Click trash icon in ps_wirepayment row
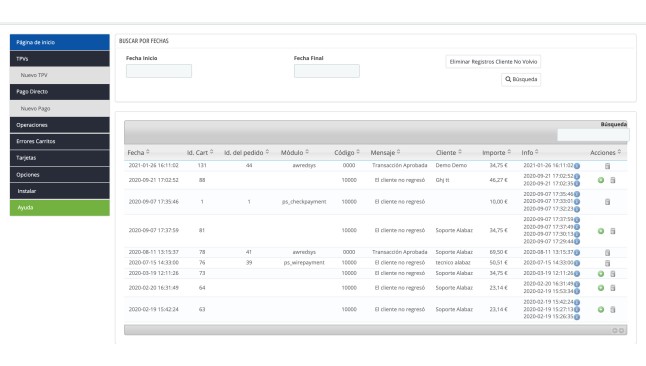 [607, 263]
